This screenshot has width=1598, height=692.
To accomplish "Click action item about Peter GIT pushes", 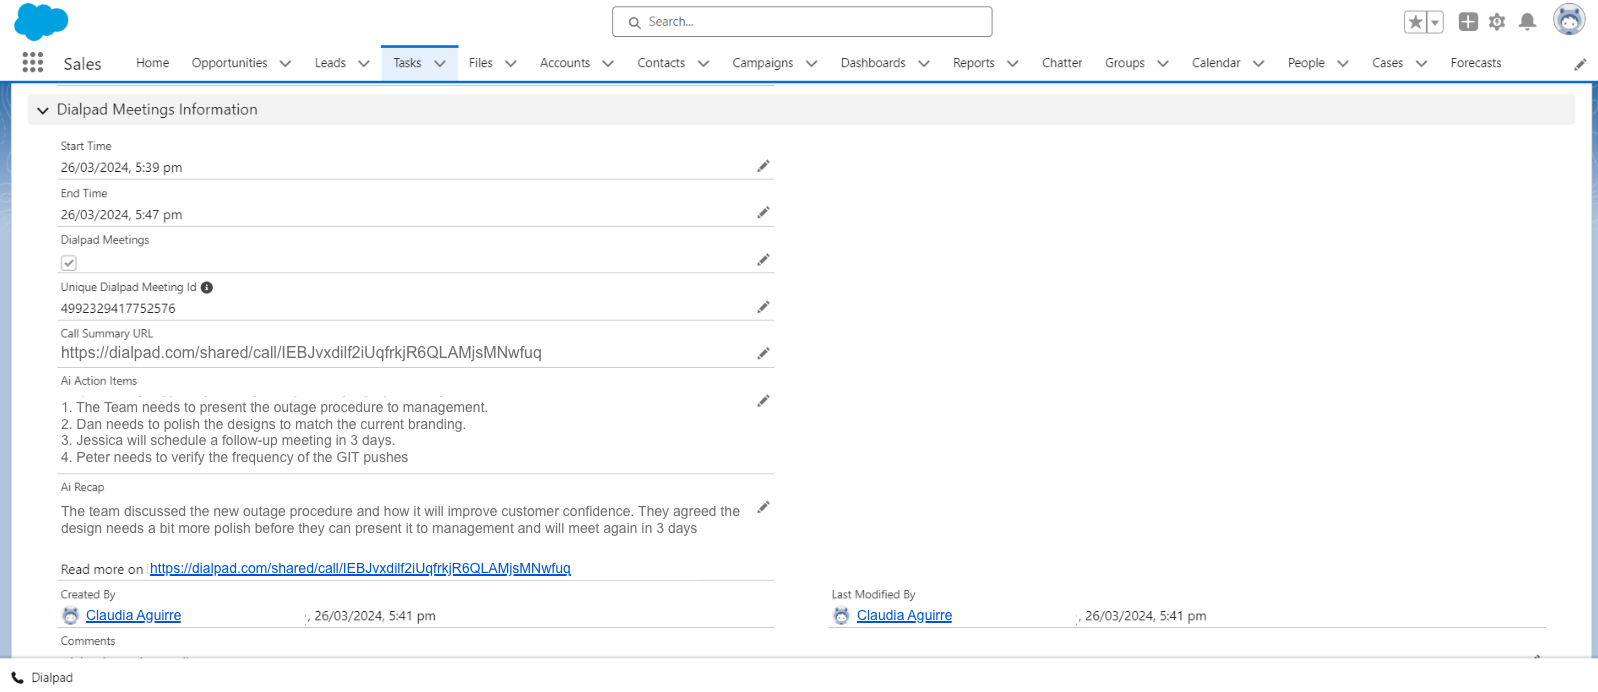I will tap(235, 458).
